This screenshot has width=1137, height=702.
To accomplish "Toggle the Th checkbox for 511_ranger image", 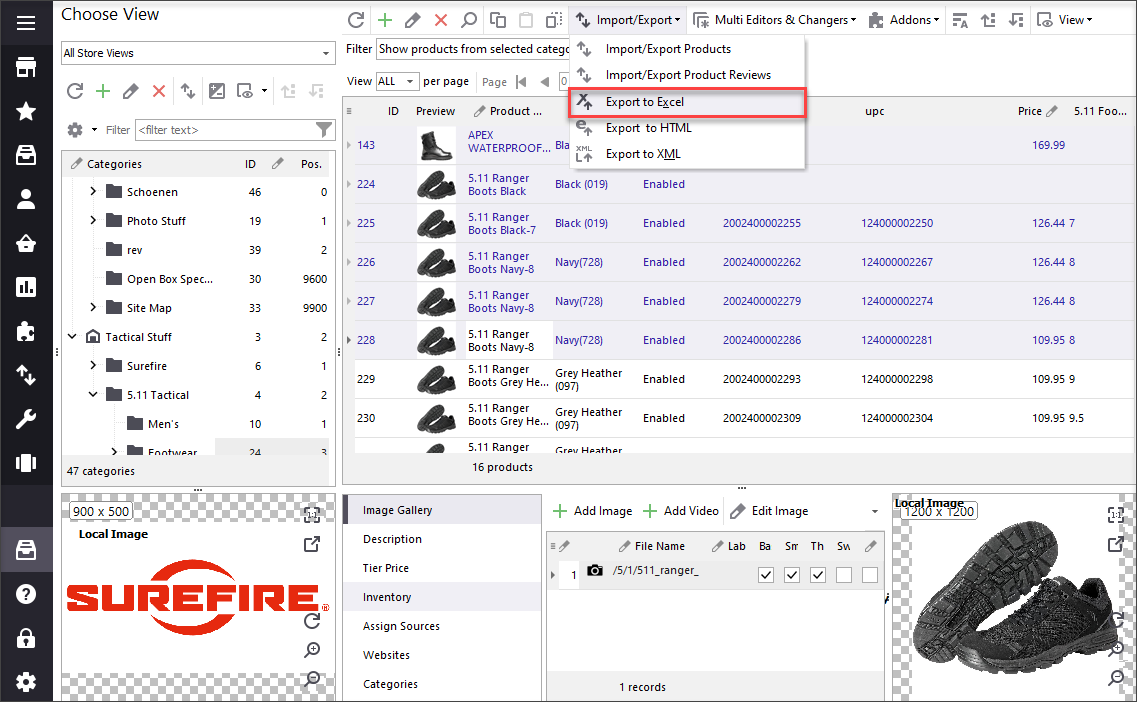I will (818, 575).
